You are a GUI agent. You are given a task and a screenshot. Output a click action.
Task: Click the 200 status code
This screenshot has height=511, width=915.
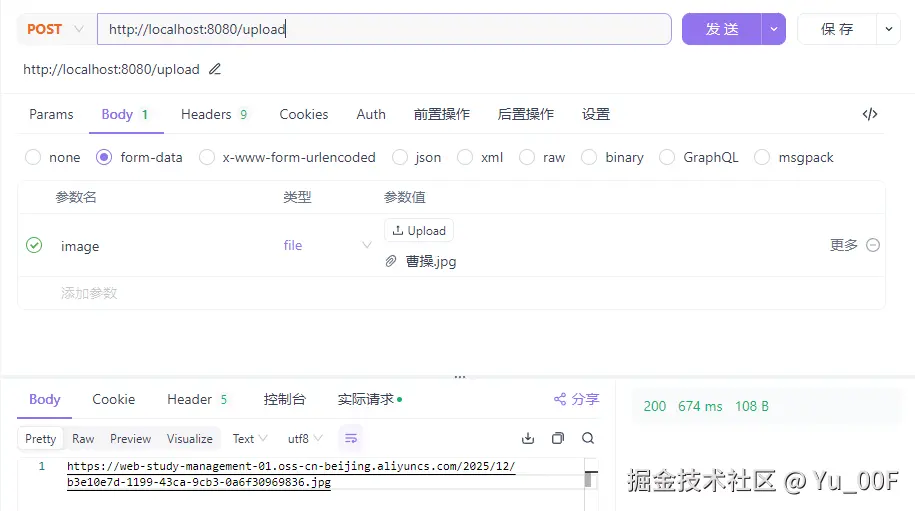tap(655, 406)
